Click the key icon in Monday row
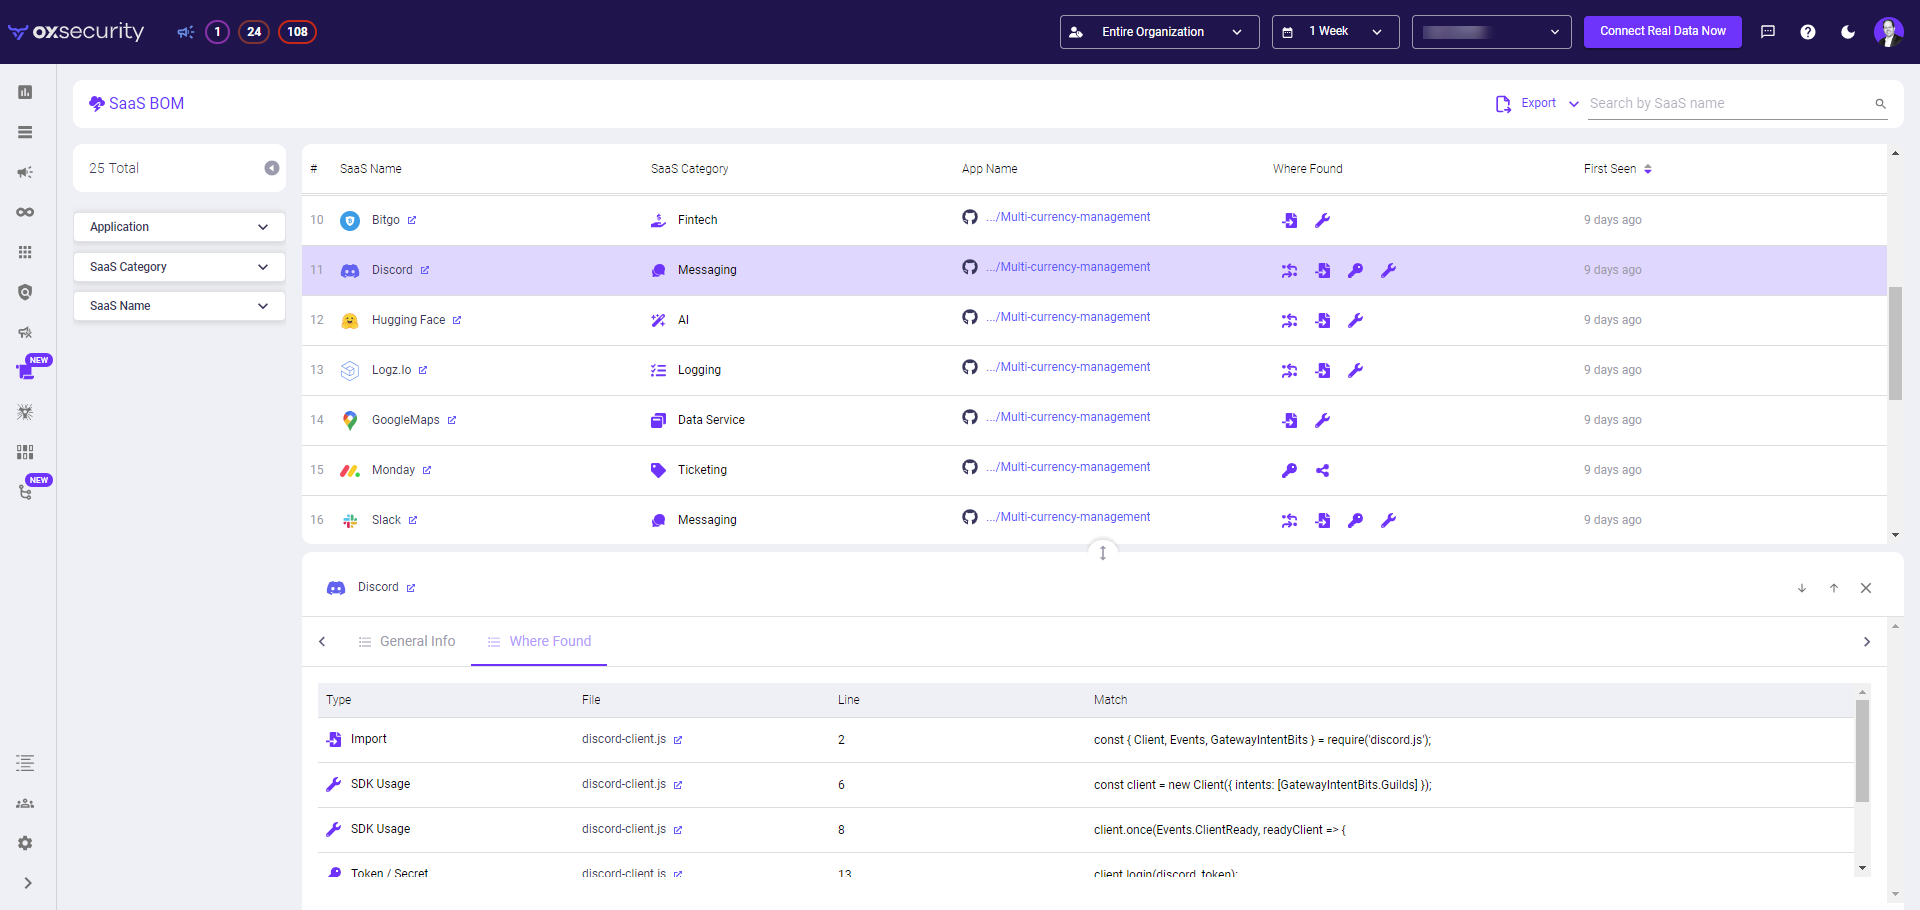Screen dimensions: 1920x910 1290,470
